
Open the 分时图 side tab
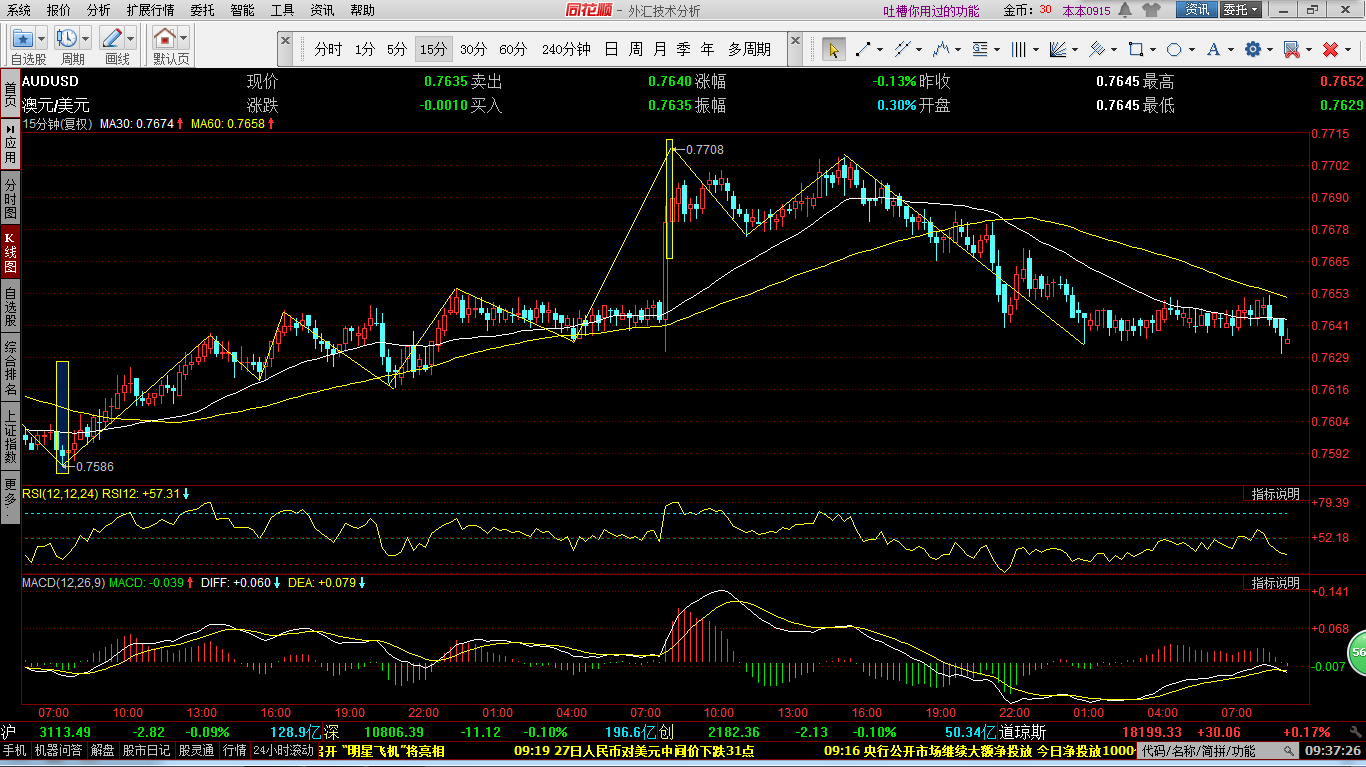[10, 199]
